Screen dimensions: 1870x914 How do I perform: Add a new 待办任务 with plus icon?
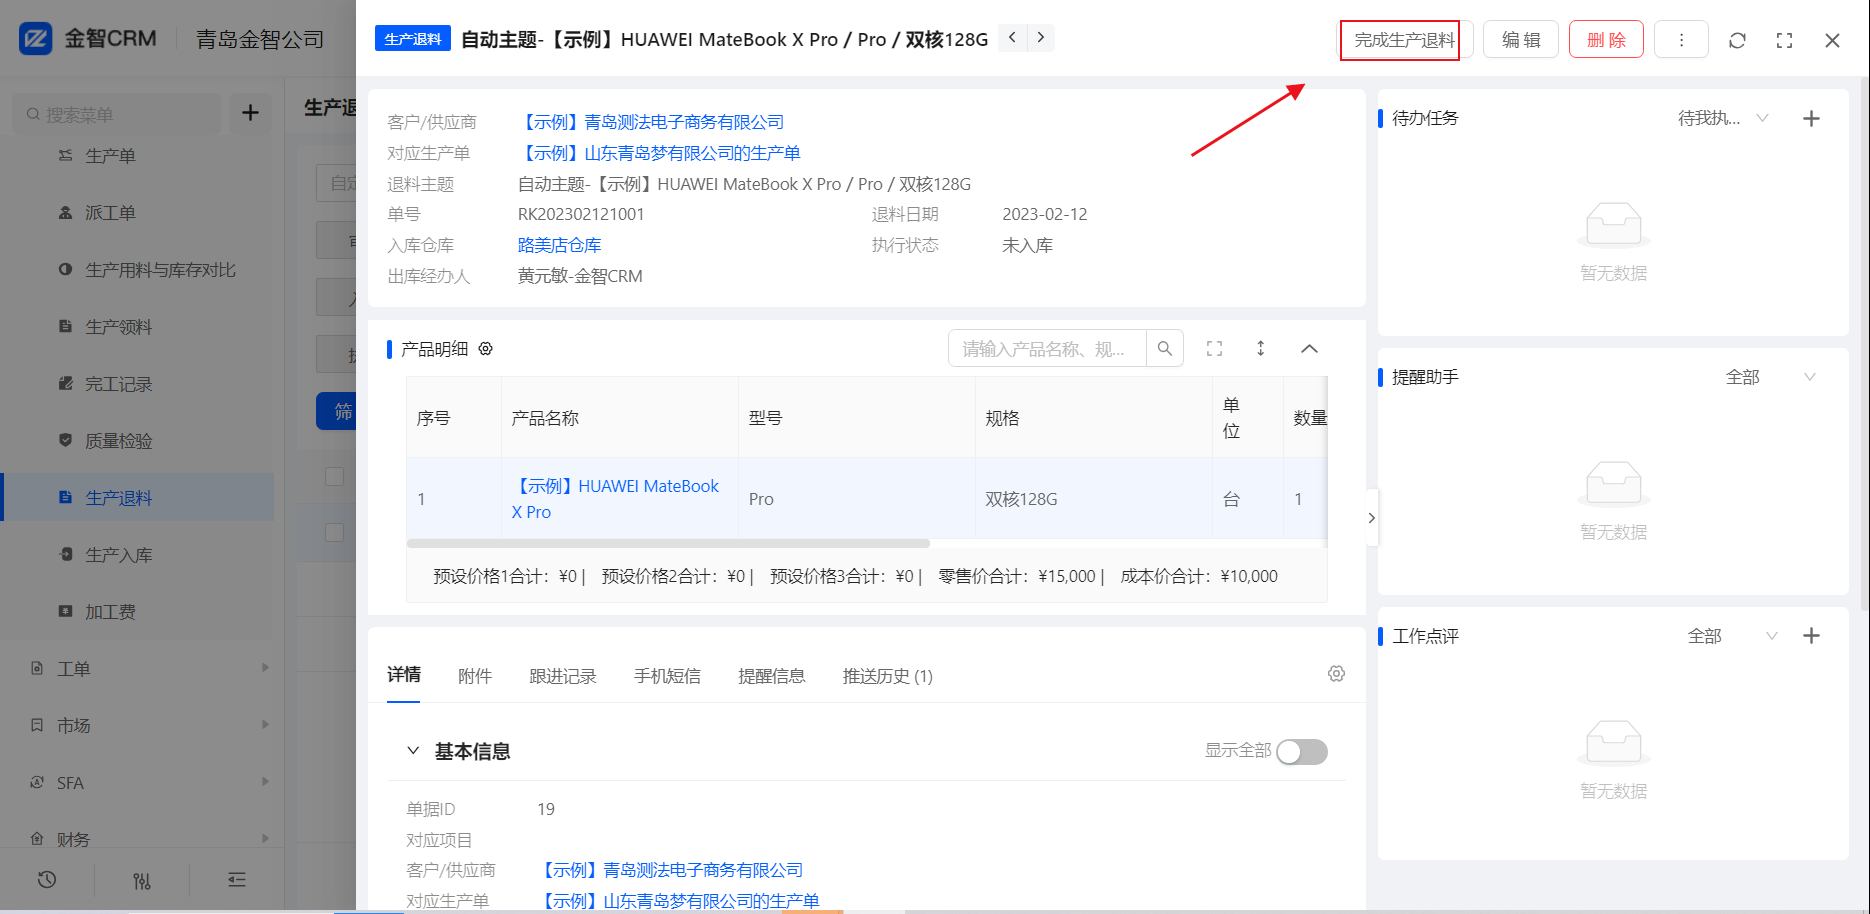(x=1811, y=118)
